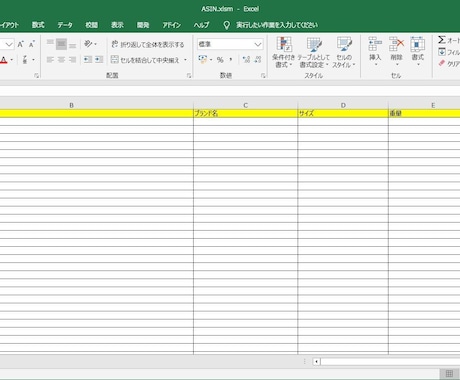The height and width of the screenshot is (380, 460).
Task: Click the text orientation icon
Action: tap(88, 44)
